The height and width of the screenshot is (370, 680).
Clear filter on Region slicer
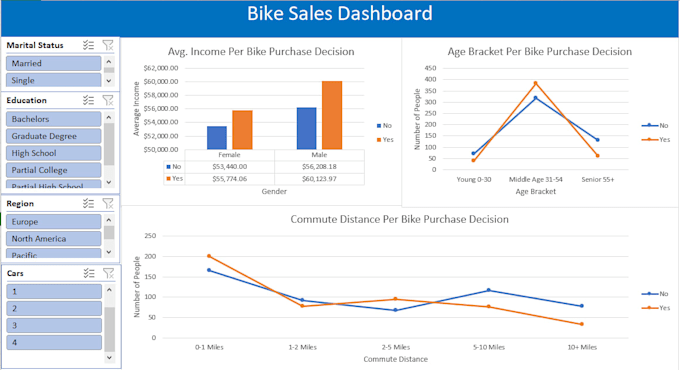(108, 203)
